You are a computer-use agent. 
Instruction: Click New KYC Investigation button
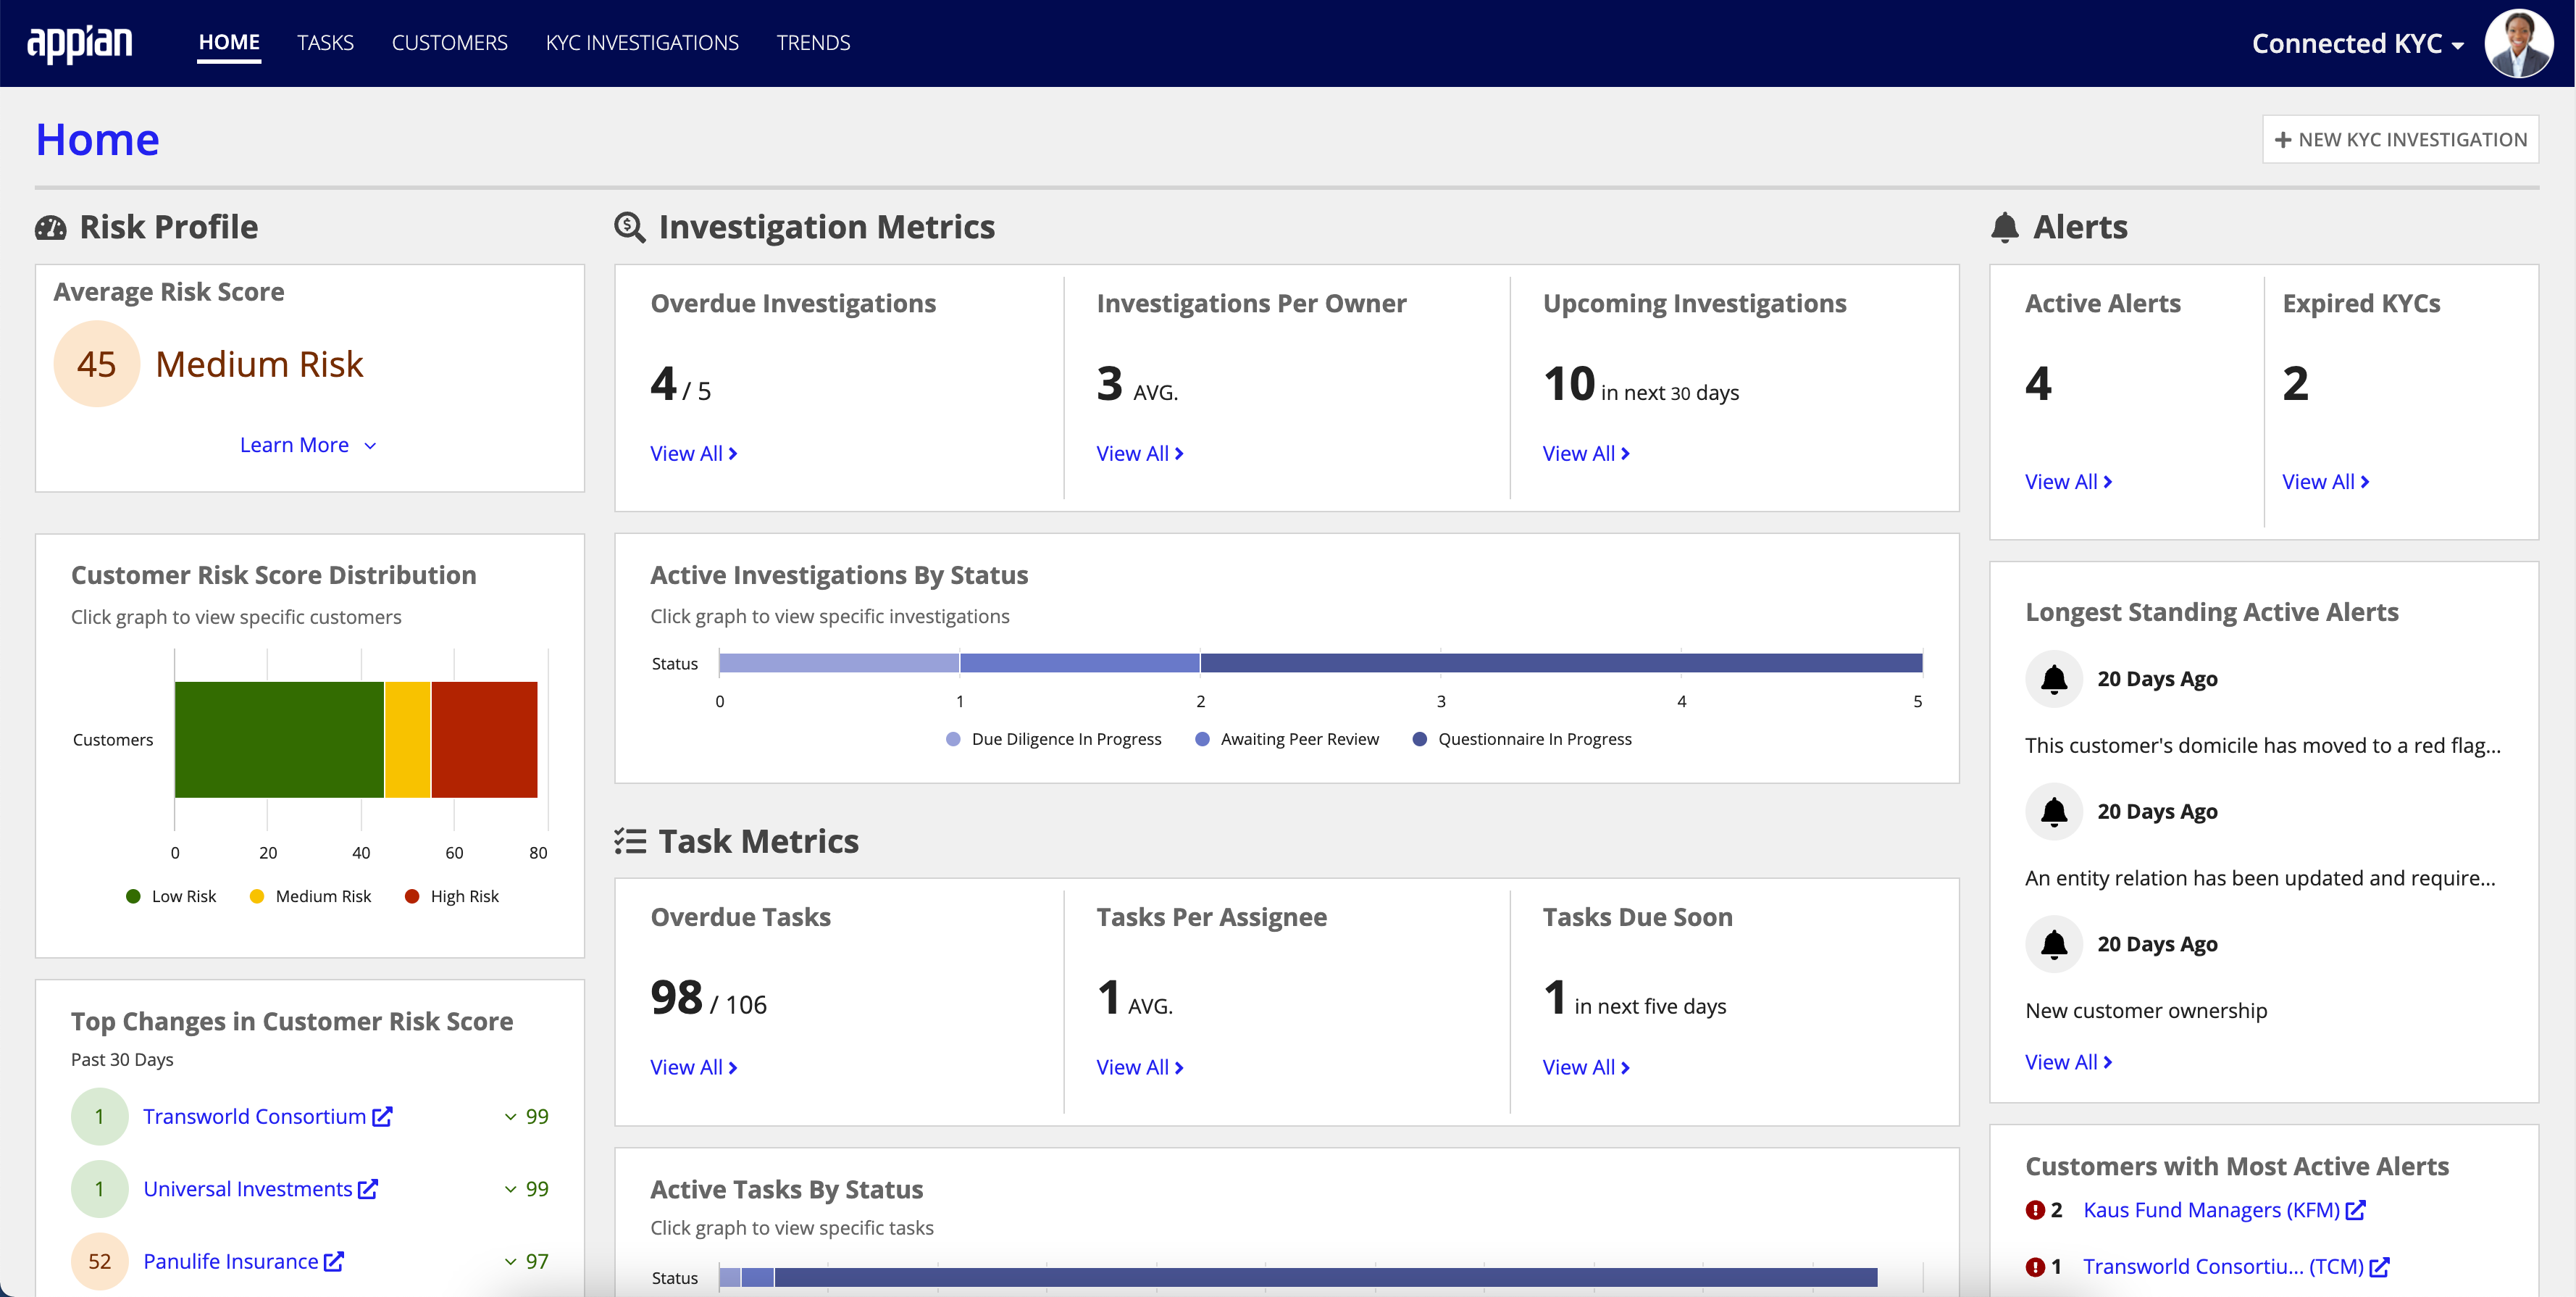coord(2400,140)
